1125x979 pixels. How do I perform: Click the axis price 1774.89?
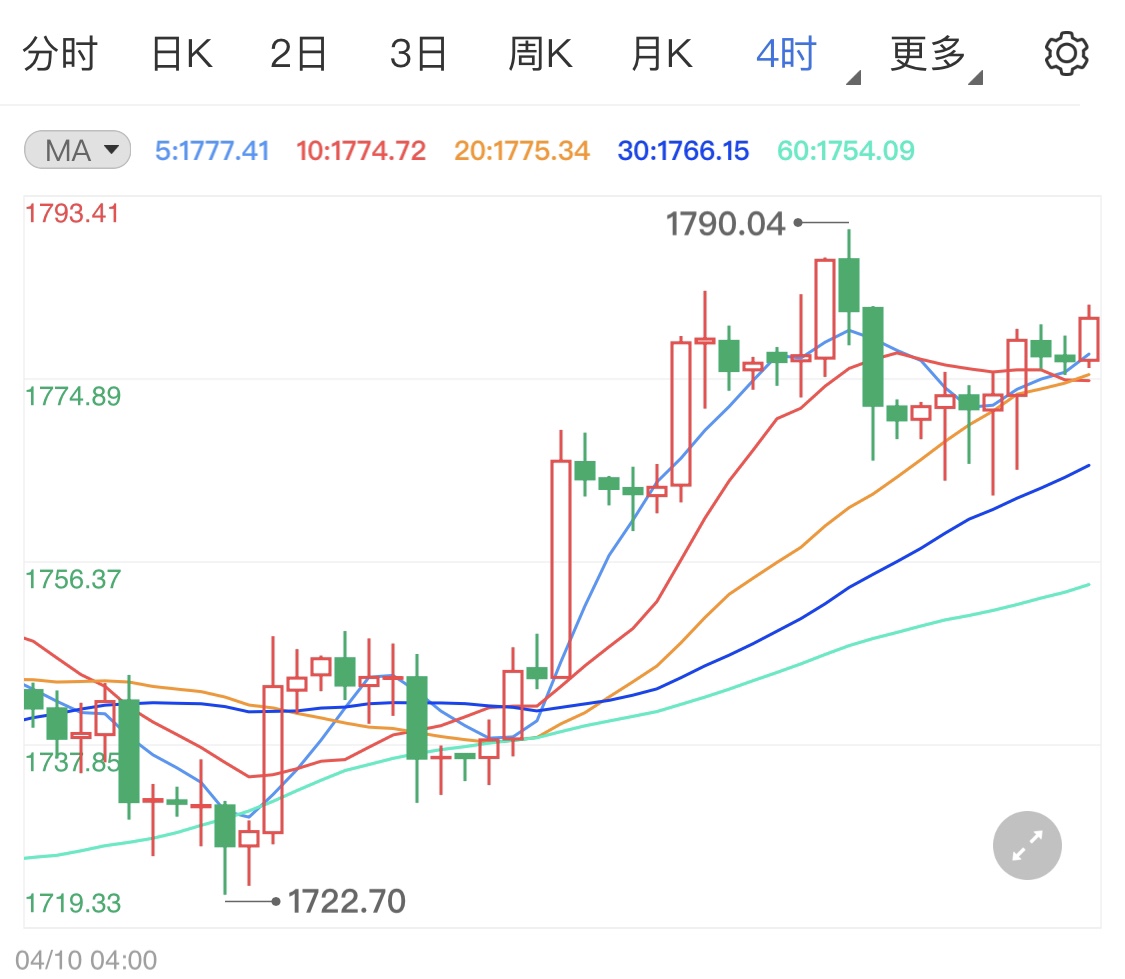pyautogui.click(x=73, y=397)
